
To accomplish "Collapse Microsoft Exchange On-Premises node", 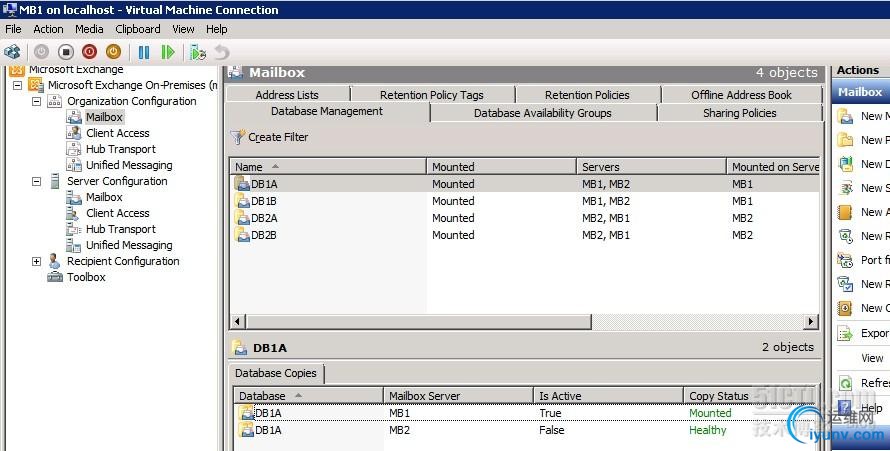I will (18, 85).
